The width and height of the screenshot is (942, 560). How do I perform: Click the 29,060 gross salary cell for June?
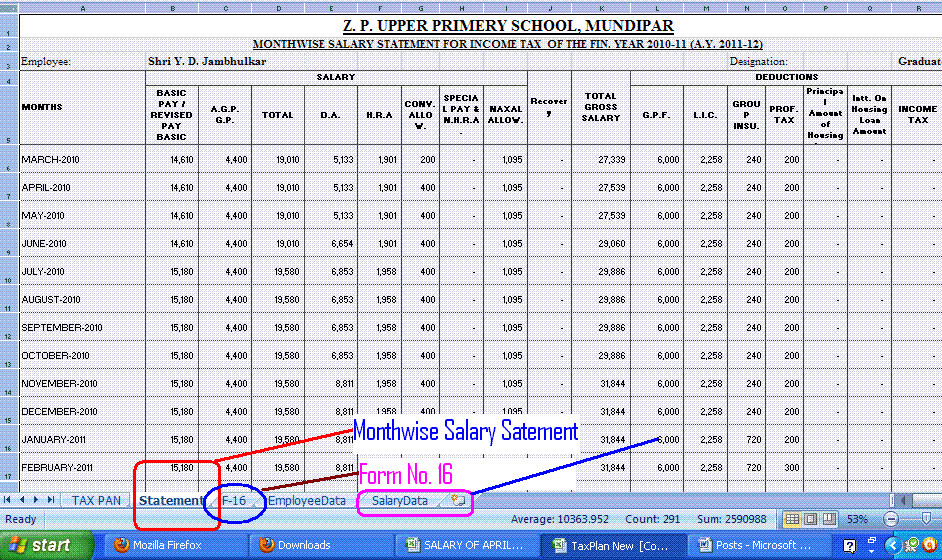601,243
